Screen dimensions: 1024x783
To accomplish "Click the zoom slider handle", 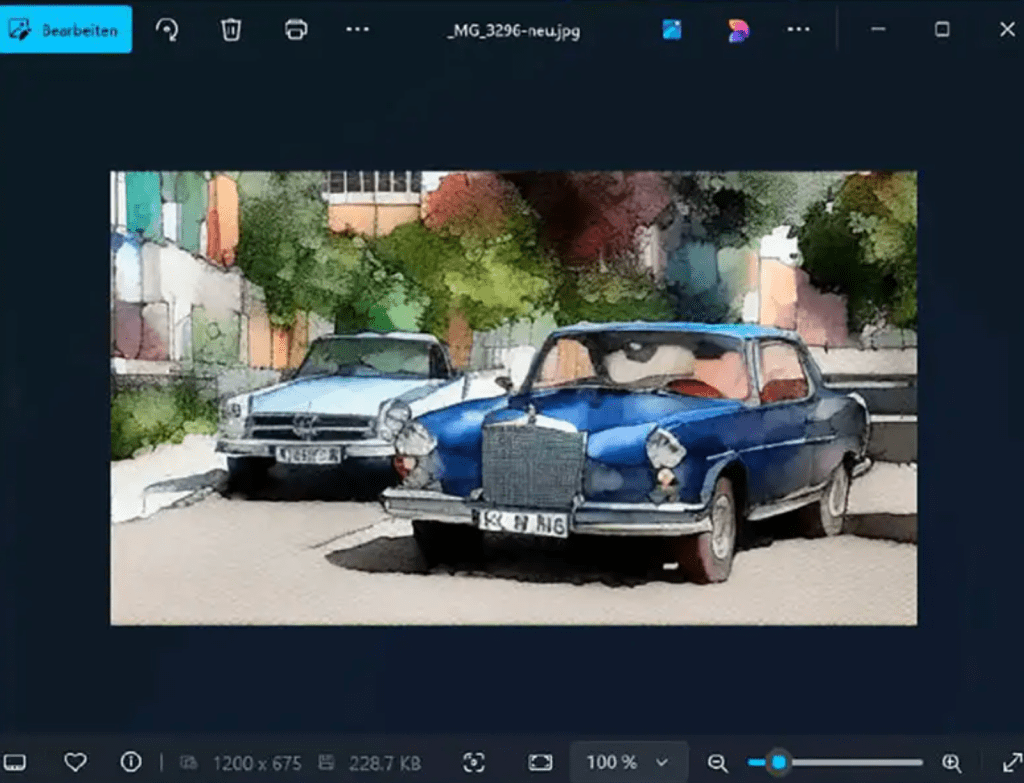I will pos(778,763).
